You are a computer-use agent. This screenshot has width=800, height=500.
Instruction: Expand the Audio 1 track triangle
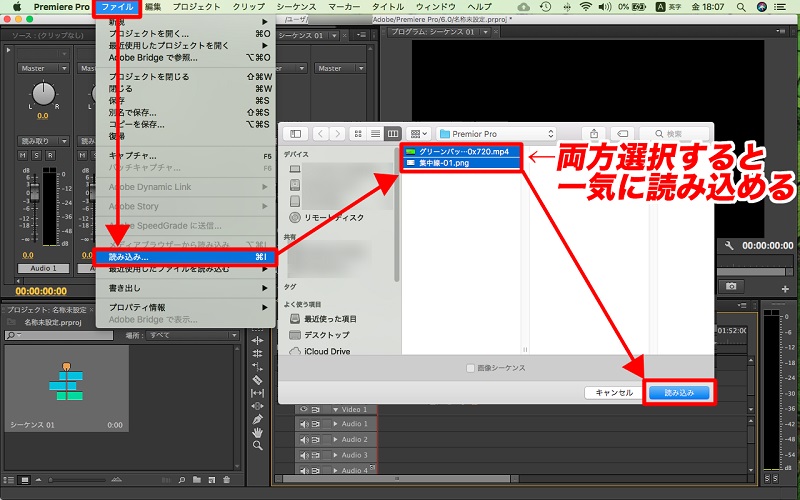click(335, 424)
